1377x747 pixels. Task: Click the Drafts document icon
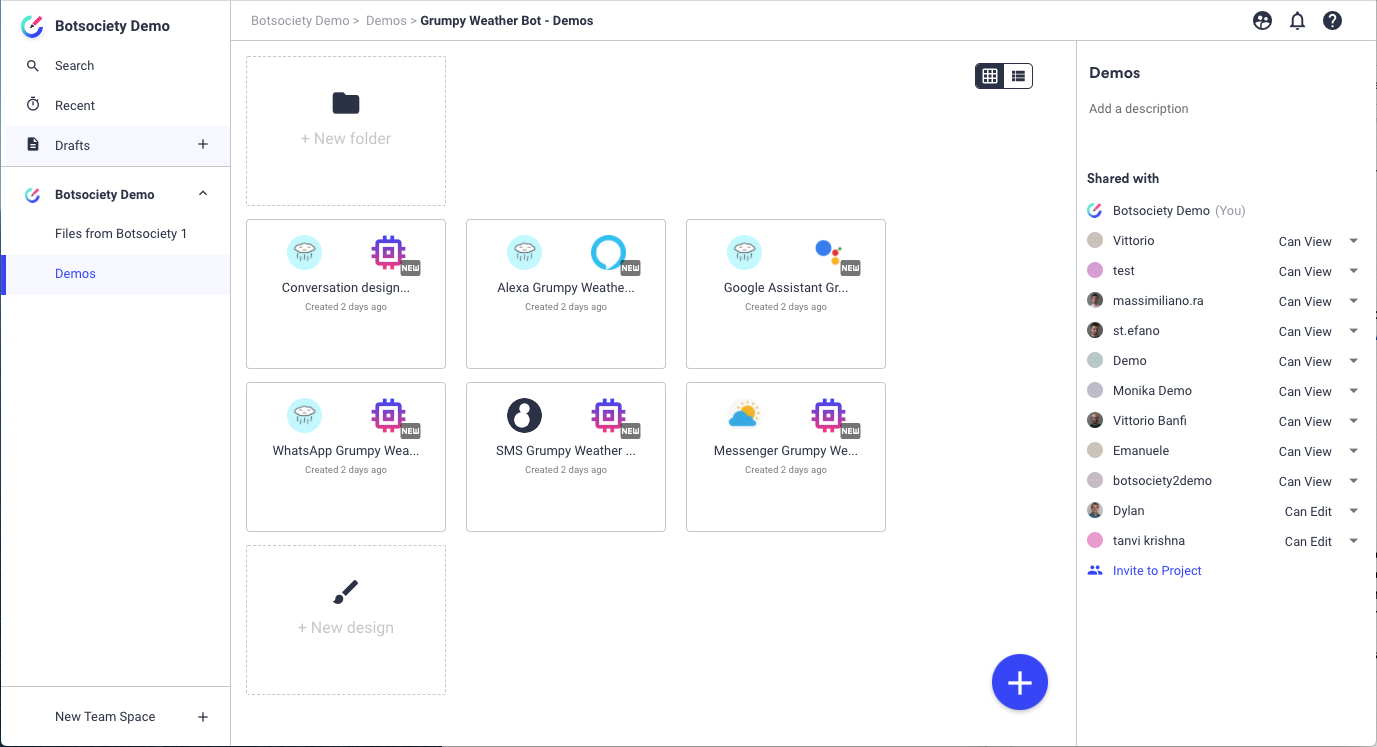coord(33,144)
